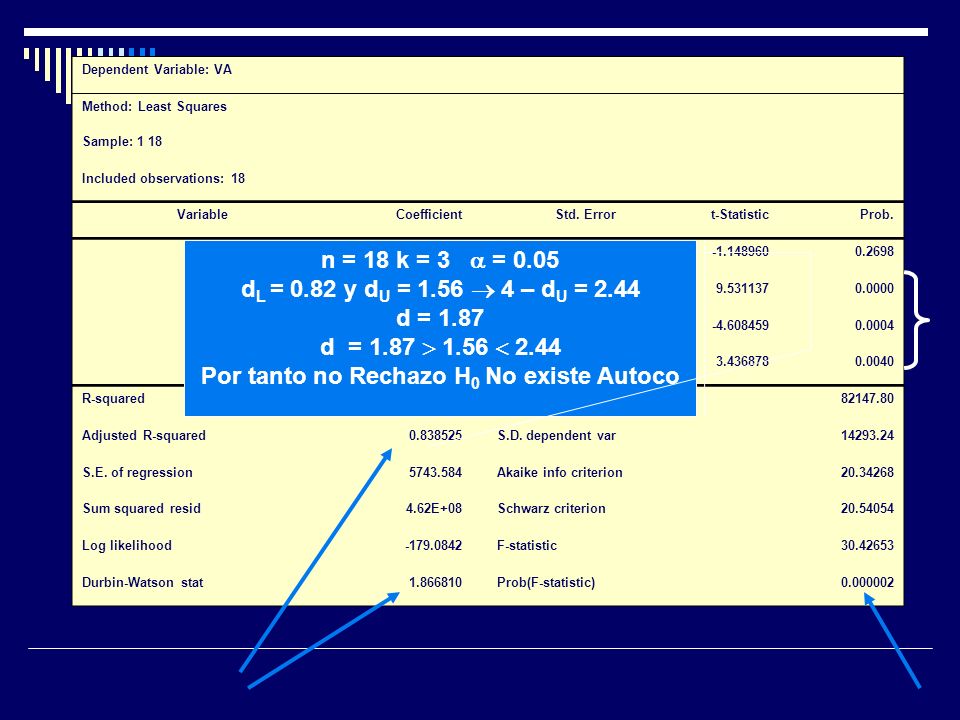Select mean dependent value 82147.80
This screenshot has height=720, width=960.
[867, 399]
